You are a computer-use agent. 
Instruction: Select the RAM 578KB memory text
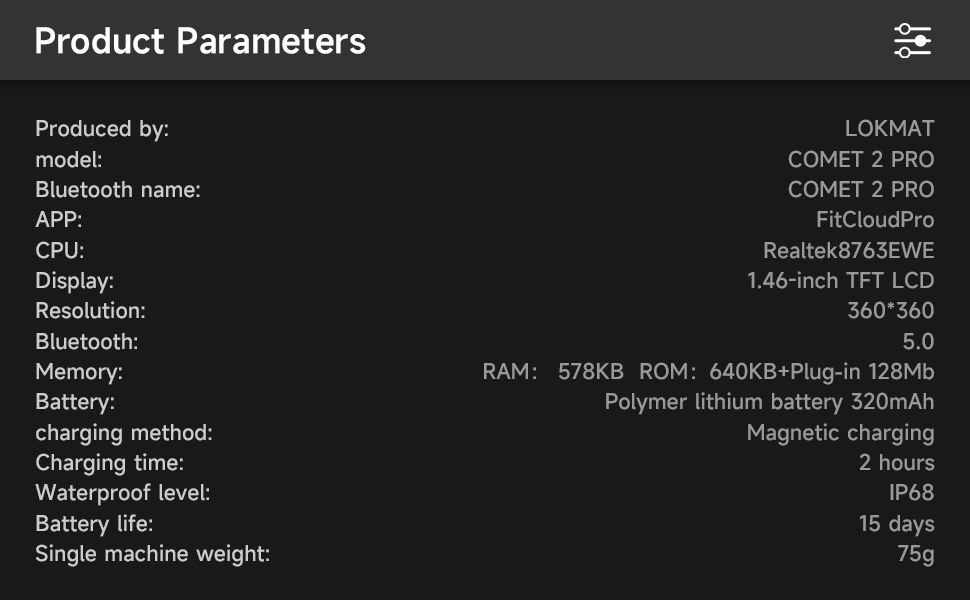coord(553,371)
